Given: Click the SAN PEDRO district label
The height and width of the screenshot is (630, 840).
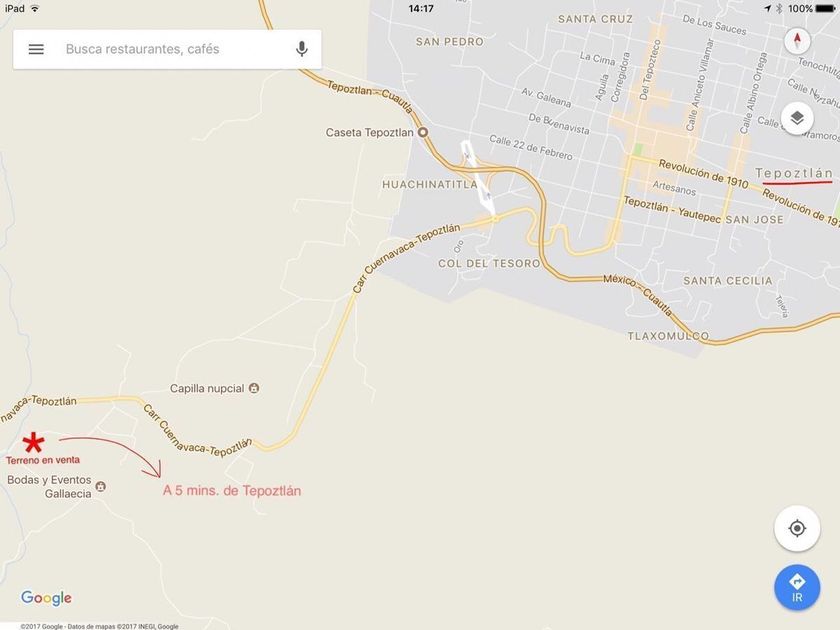Looking at the screenshot, I should pos(449,42).
